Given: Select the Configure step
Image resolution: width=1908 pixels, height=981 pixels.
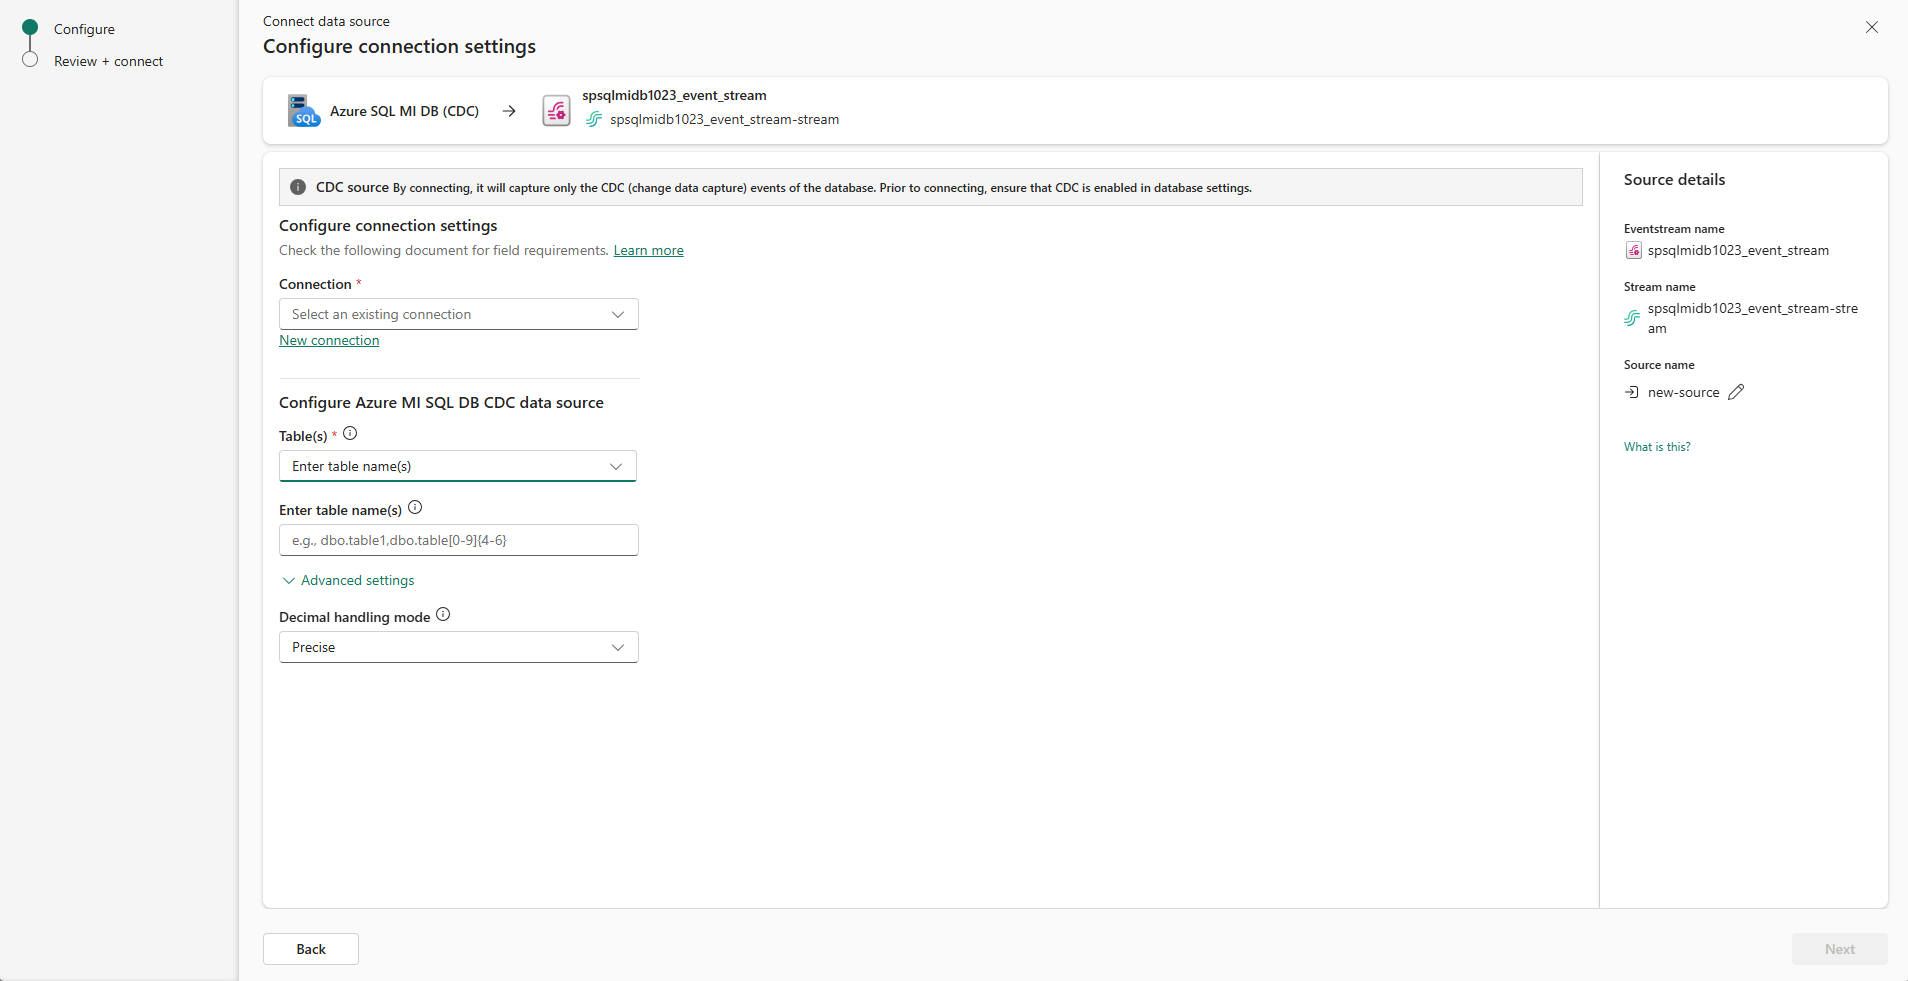Looking at the screenshot, I should (x=85, y=29).
